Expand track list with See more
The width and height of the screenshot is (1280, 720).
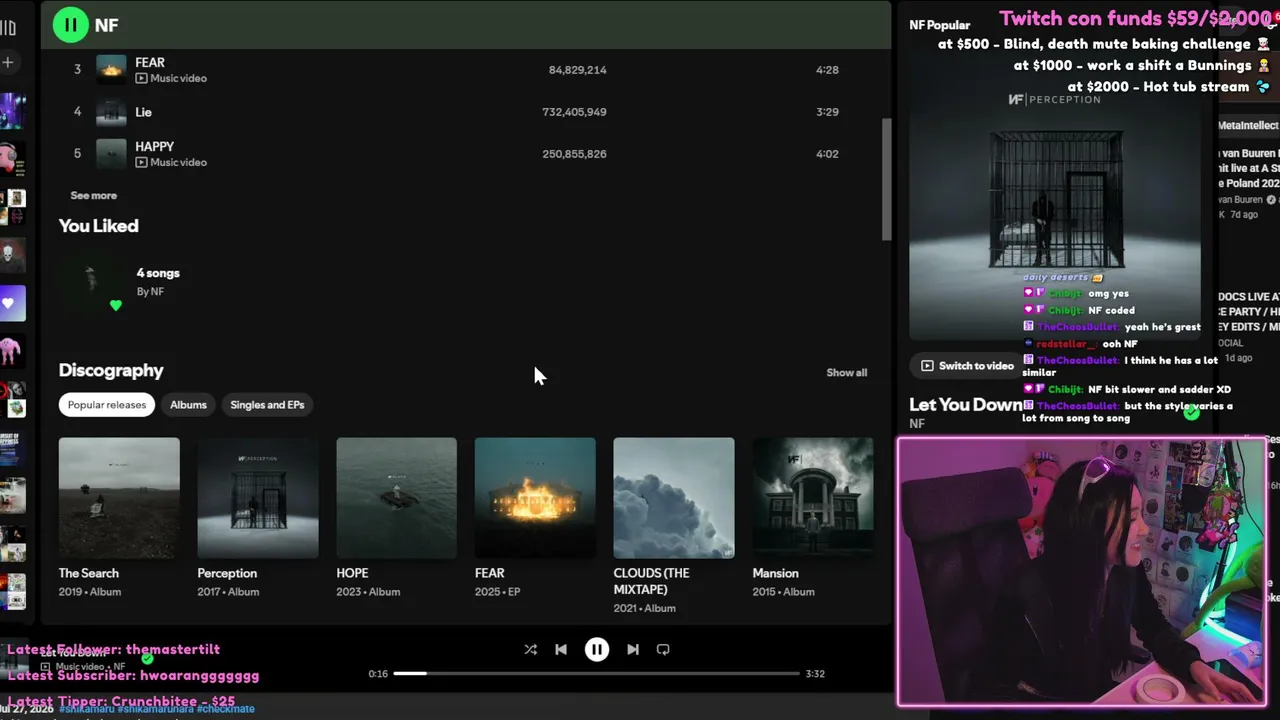pos(94,196)
